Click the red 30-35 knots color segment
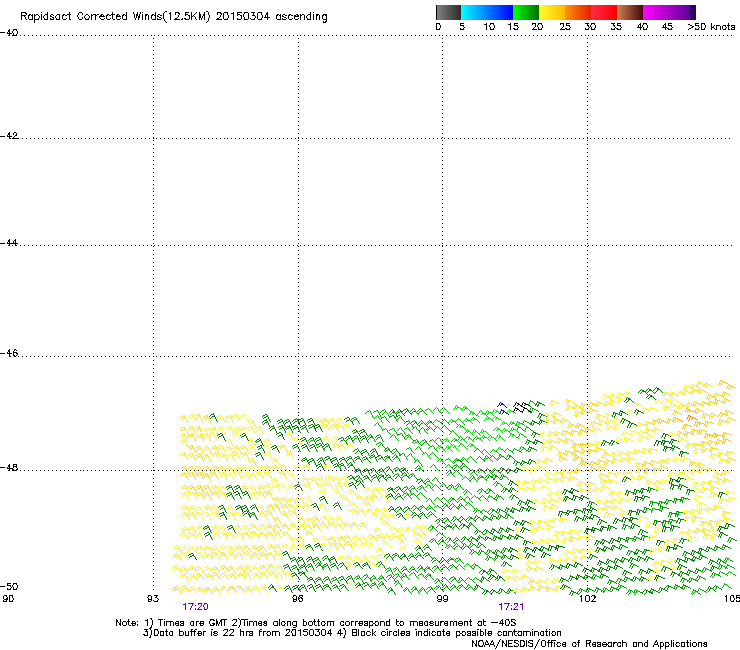 (x=604, y=12)
